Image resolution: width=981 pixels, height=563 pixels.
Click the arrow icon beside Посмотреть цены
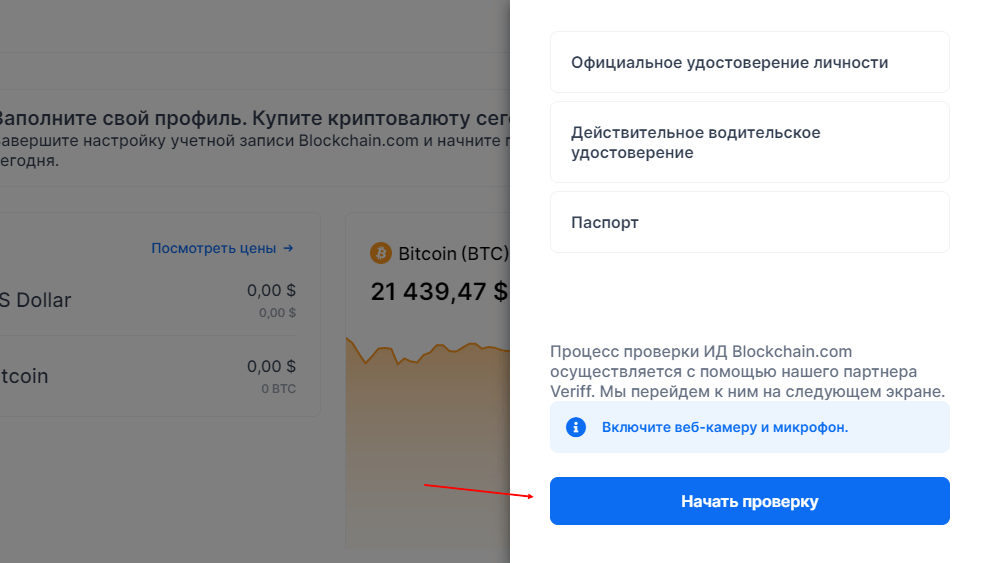[288, 247]
